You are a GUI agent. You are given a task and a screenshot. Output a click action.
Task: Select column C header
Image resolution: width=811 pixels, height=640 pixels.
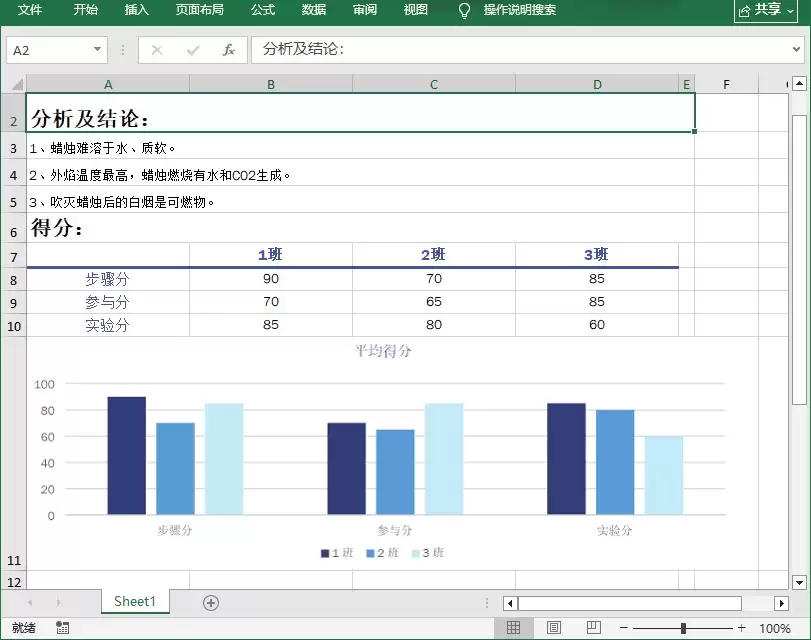point(434,84)
